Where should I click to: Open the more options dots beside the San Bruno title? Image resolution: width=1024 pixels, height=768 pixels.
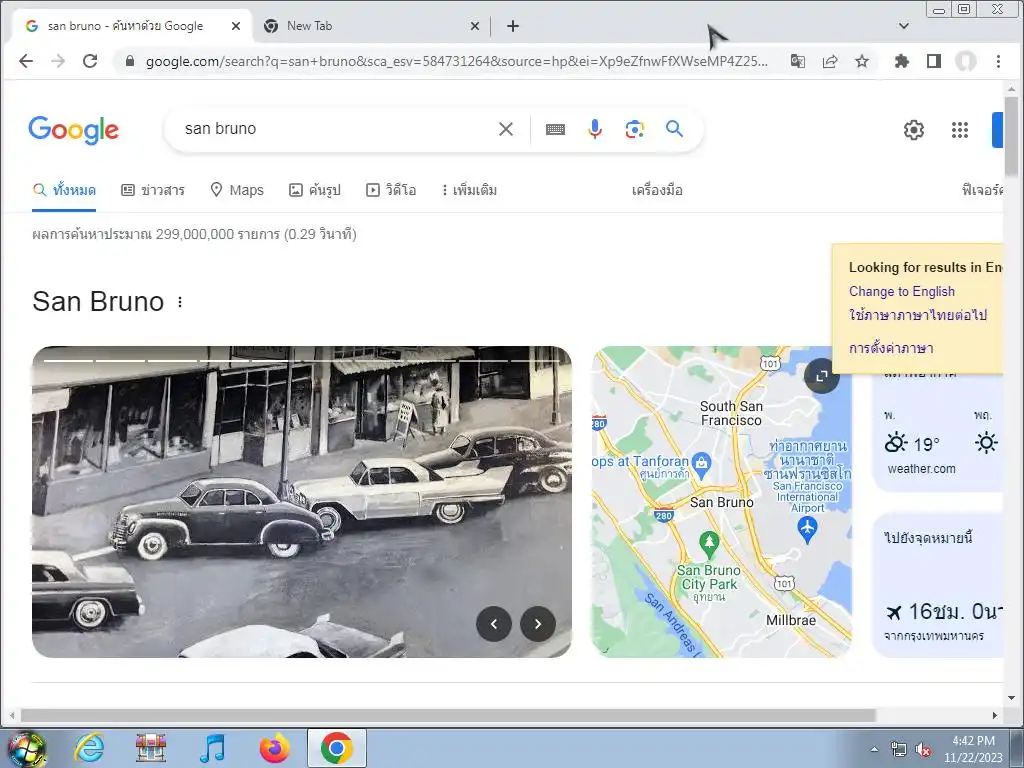180,302
